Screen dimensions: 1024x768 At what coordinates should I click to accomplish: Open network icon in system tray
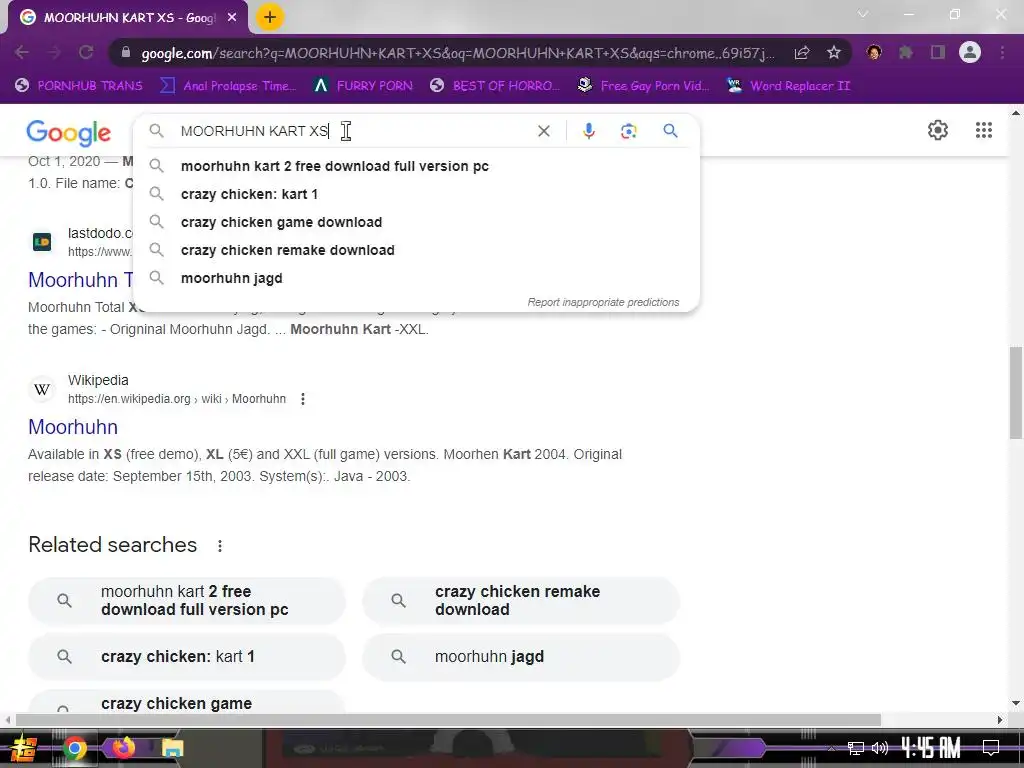click(856, 748)
